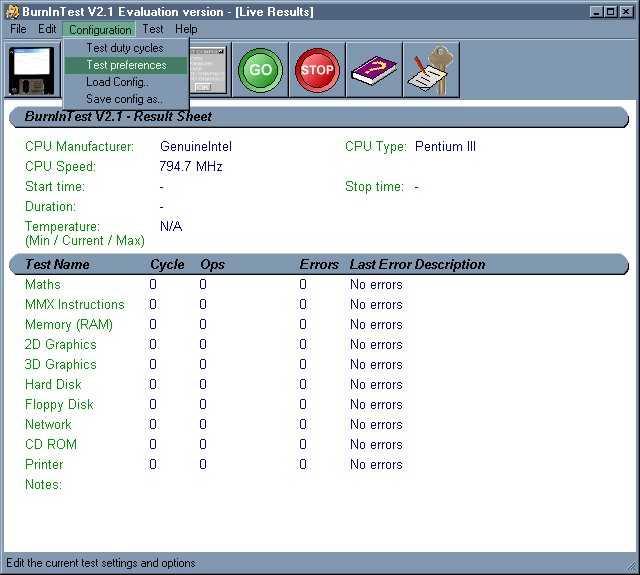
Task: Click the Network test label
Action: (48, 424)
